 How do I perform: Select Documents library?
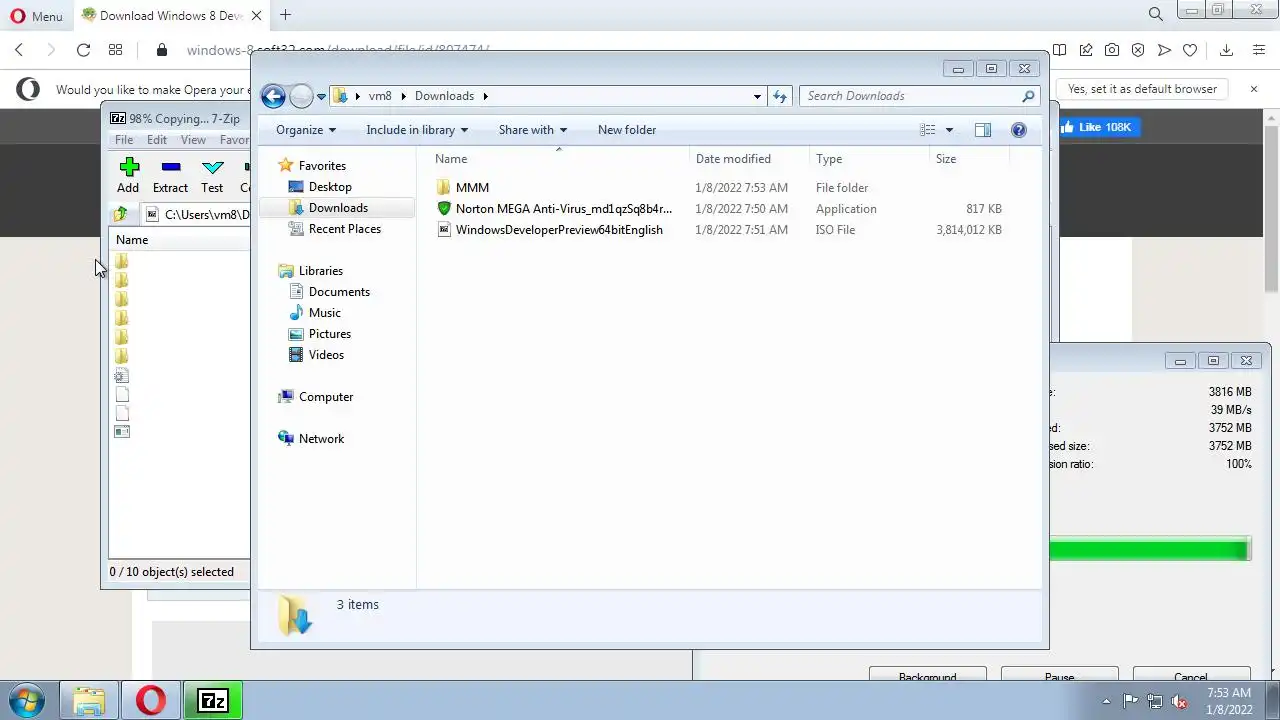[x=339, y=292]
